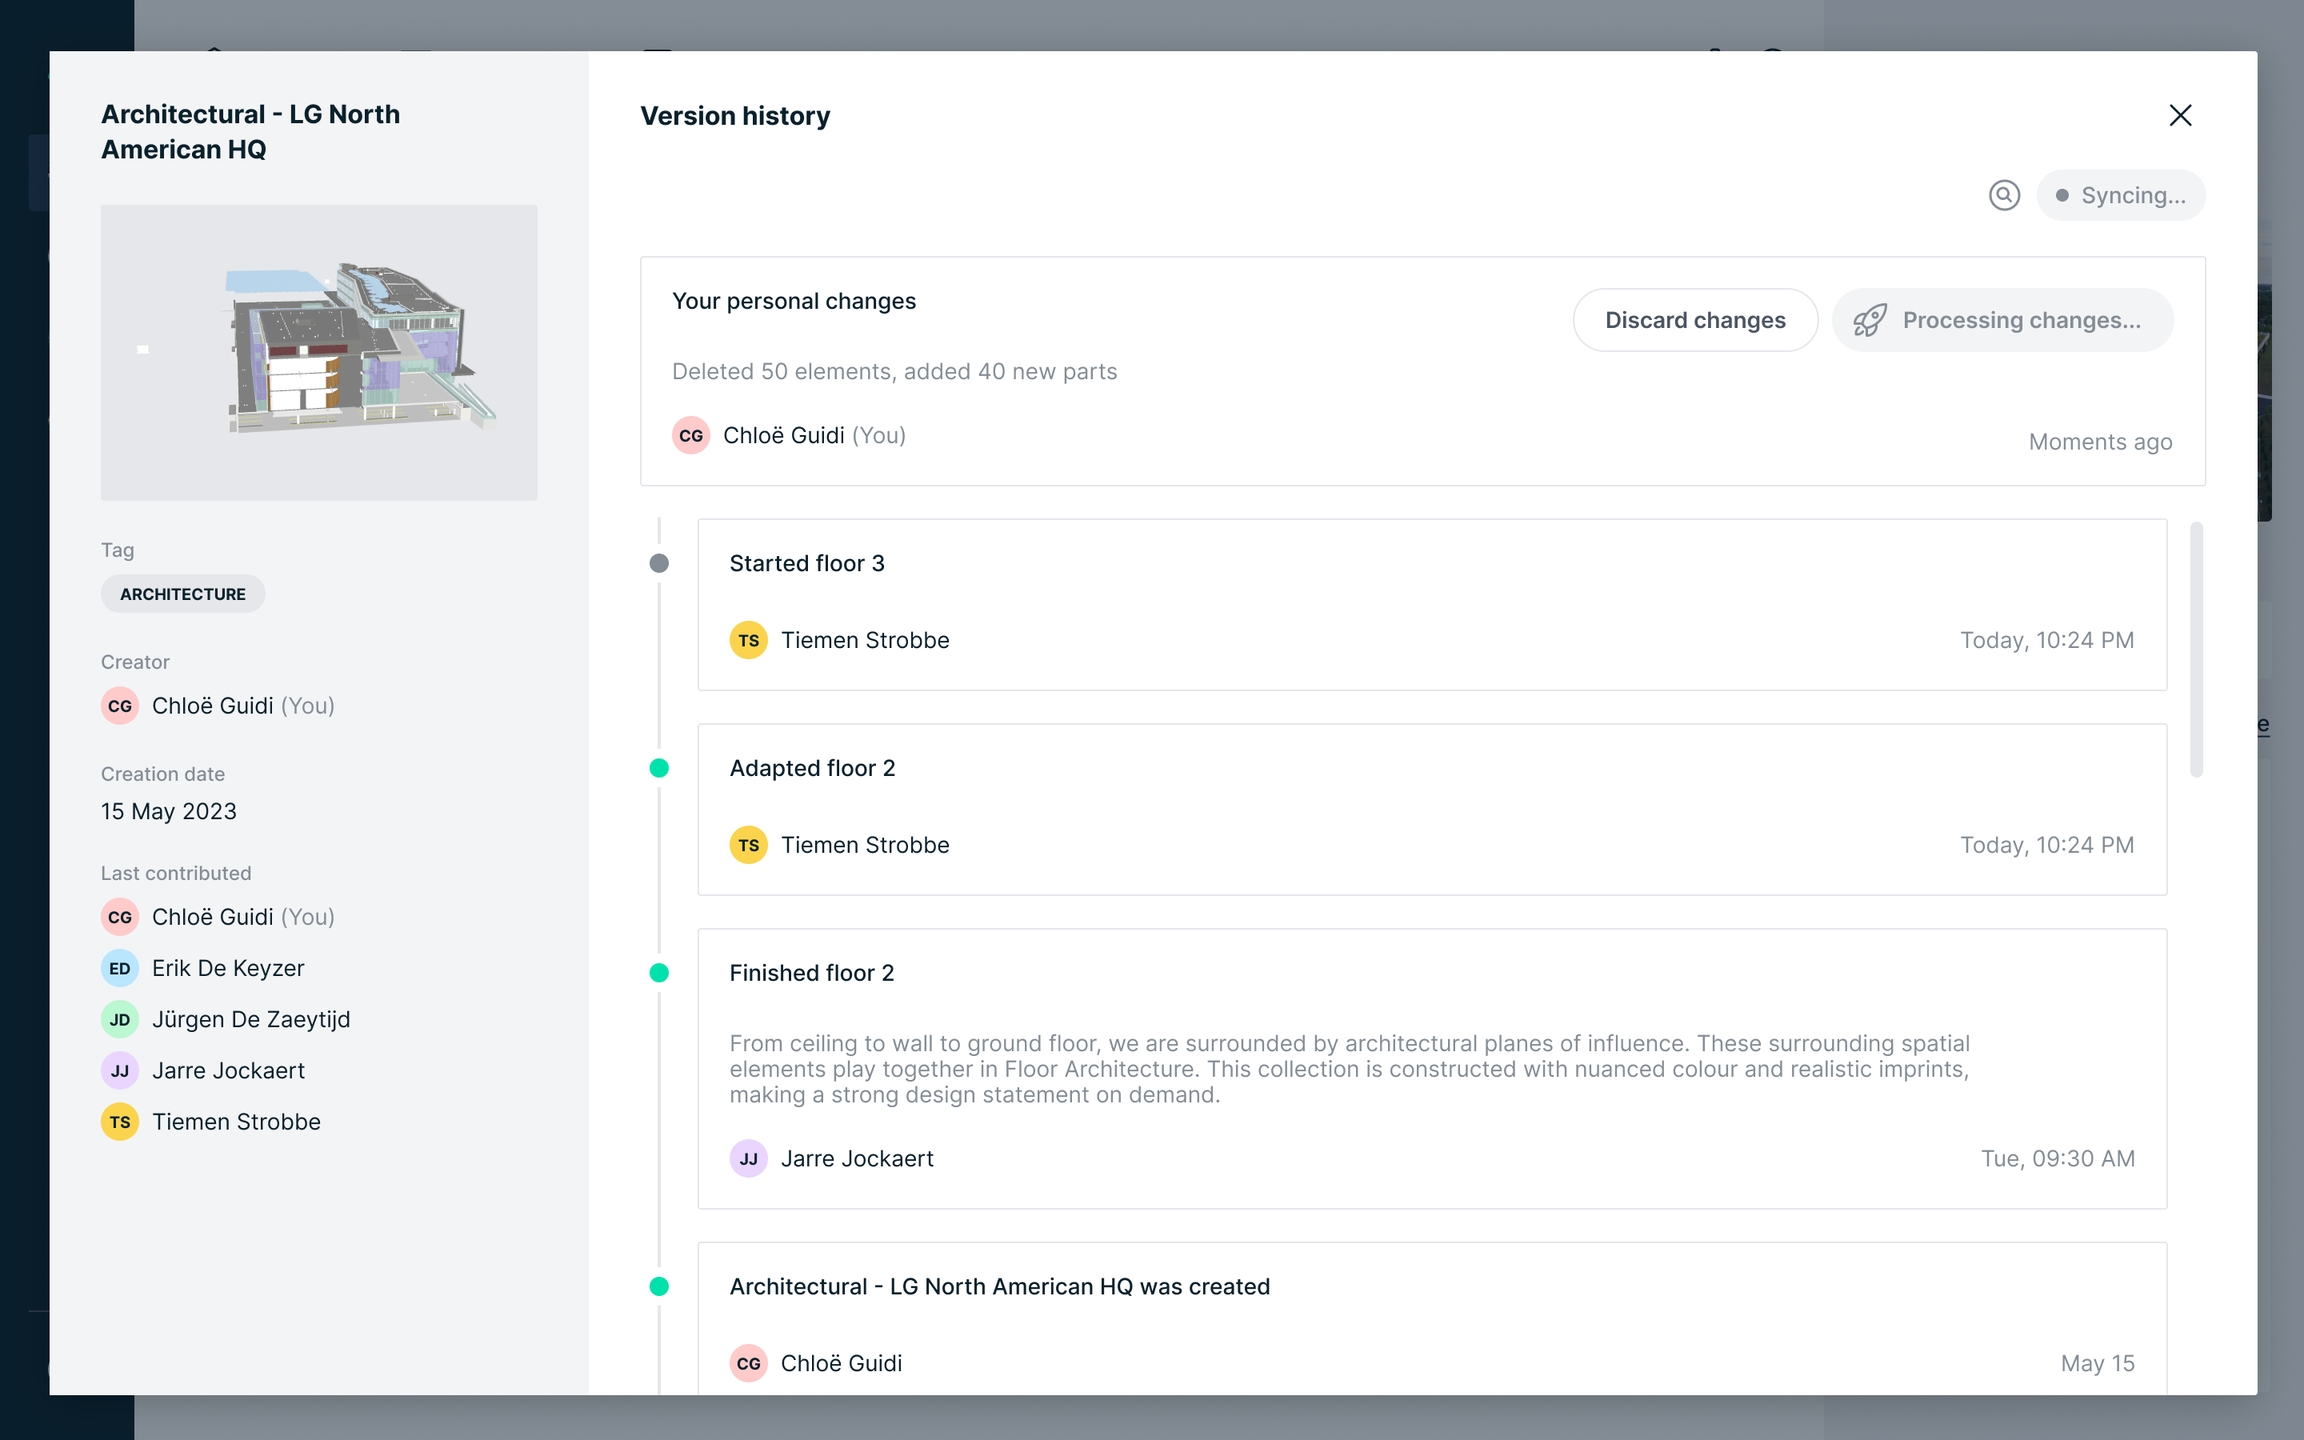Open the building model thumbnail preview
The height and width of the screenshot is (1440, 2304).
coord(319,352)
